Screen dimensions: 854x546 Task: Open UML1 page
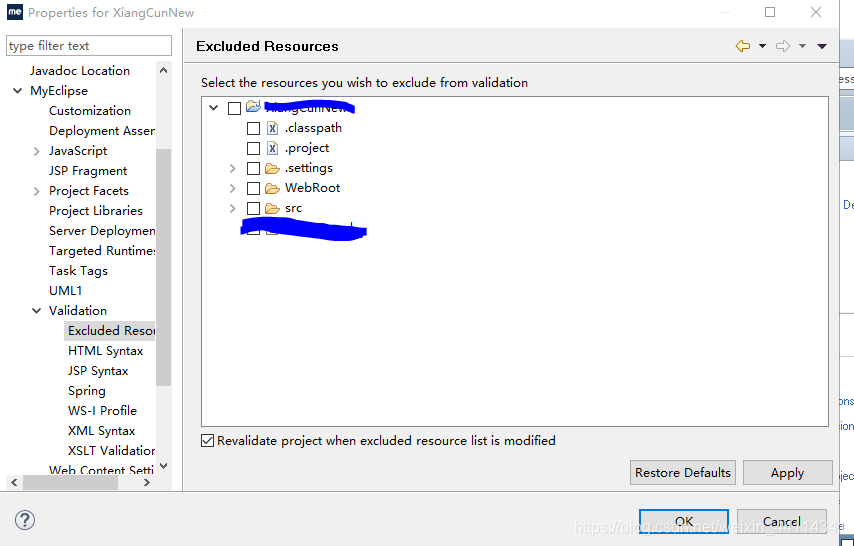click(65, 291)
